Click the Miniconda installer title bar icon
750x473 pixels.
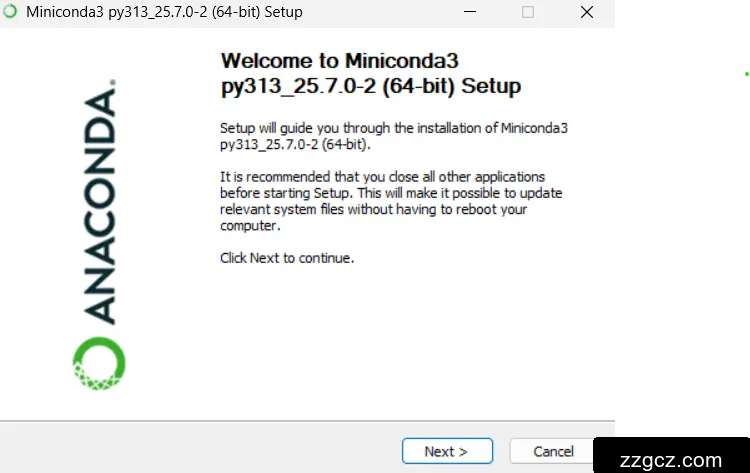[11, 12]
